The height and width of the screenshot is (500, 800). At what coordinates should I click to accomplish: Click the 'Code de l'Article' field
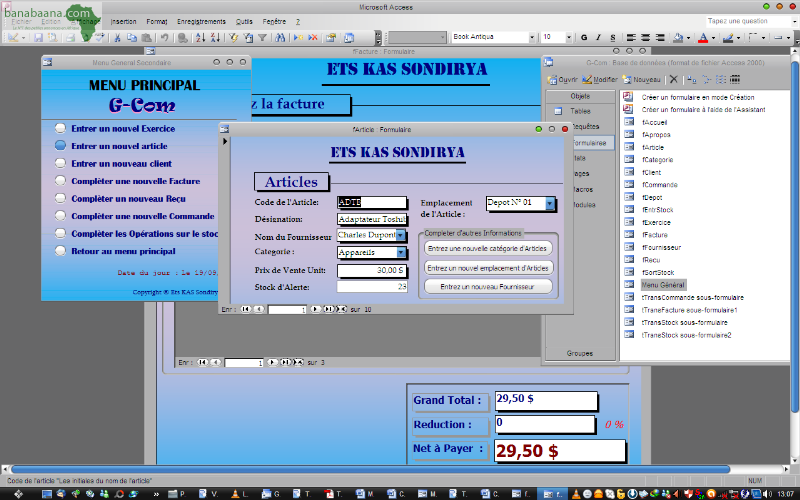372,203
